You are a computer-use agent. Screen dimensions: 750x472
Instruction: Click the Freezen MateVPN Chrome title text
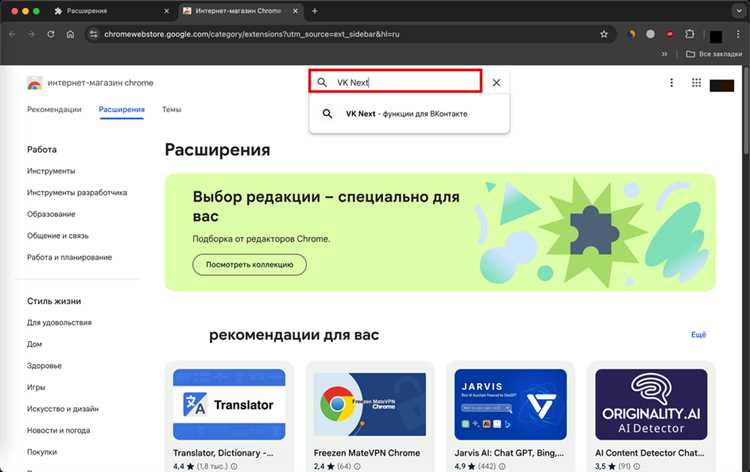coord(367,452)
